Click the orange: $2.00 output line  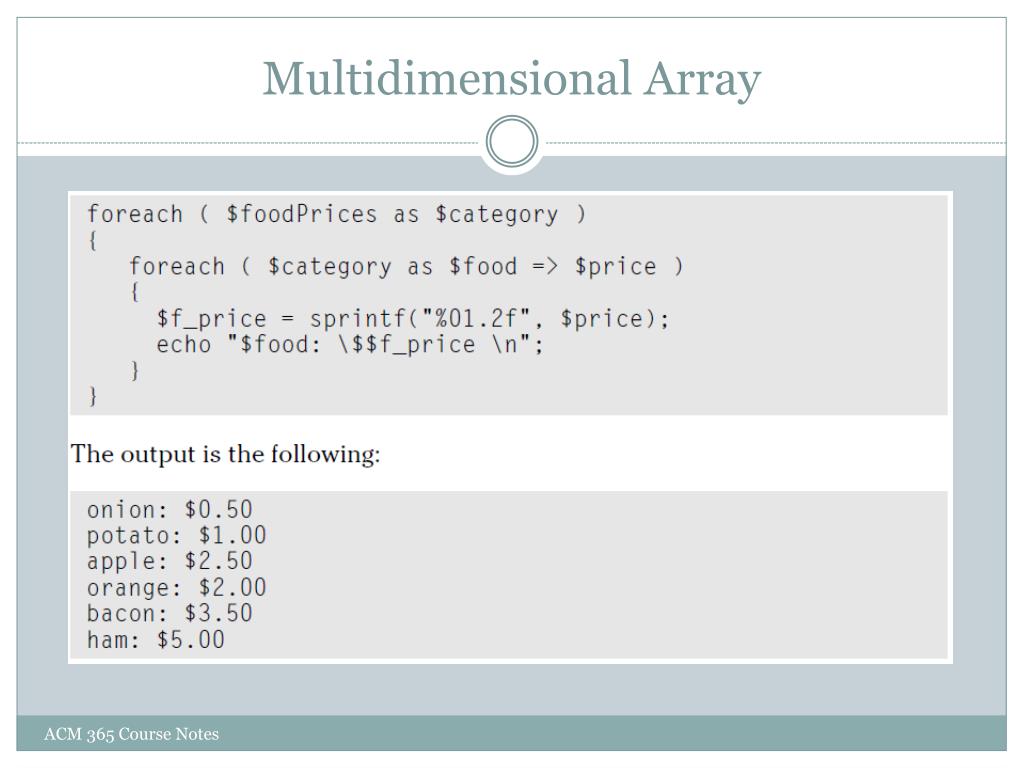177,588
